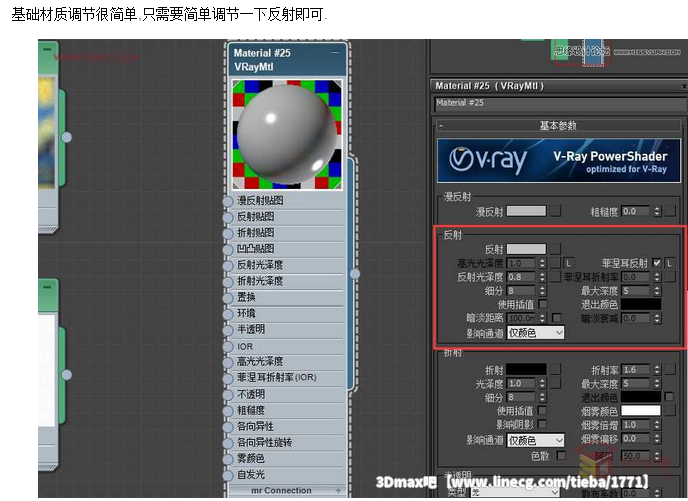688x501 pixels.
Task: Click the 菲涅耳折射率(IOR) input socket
Action: [x=228, y=378]
